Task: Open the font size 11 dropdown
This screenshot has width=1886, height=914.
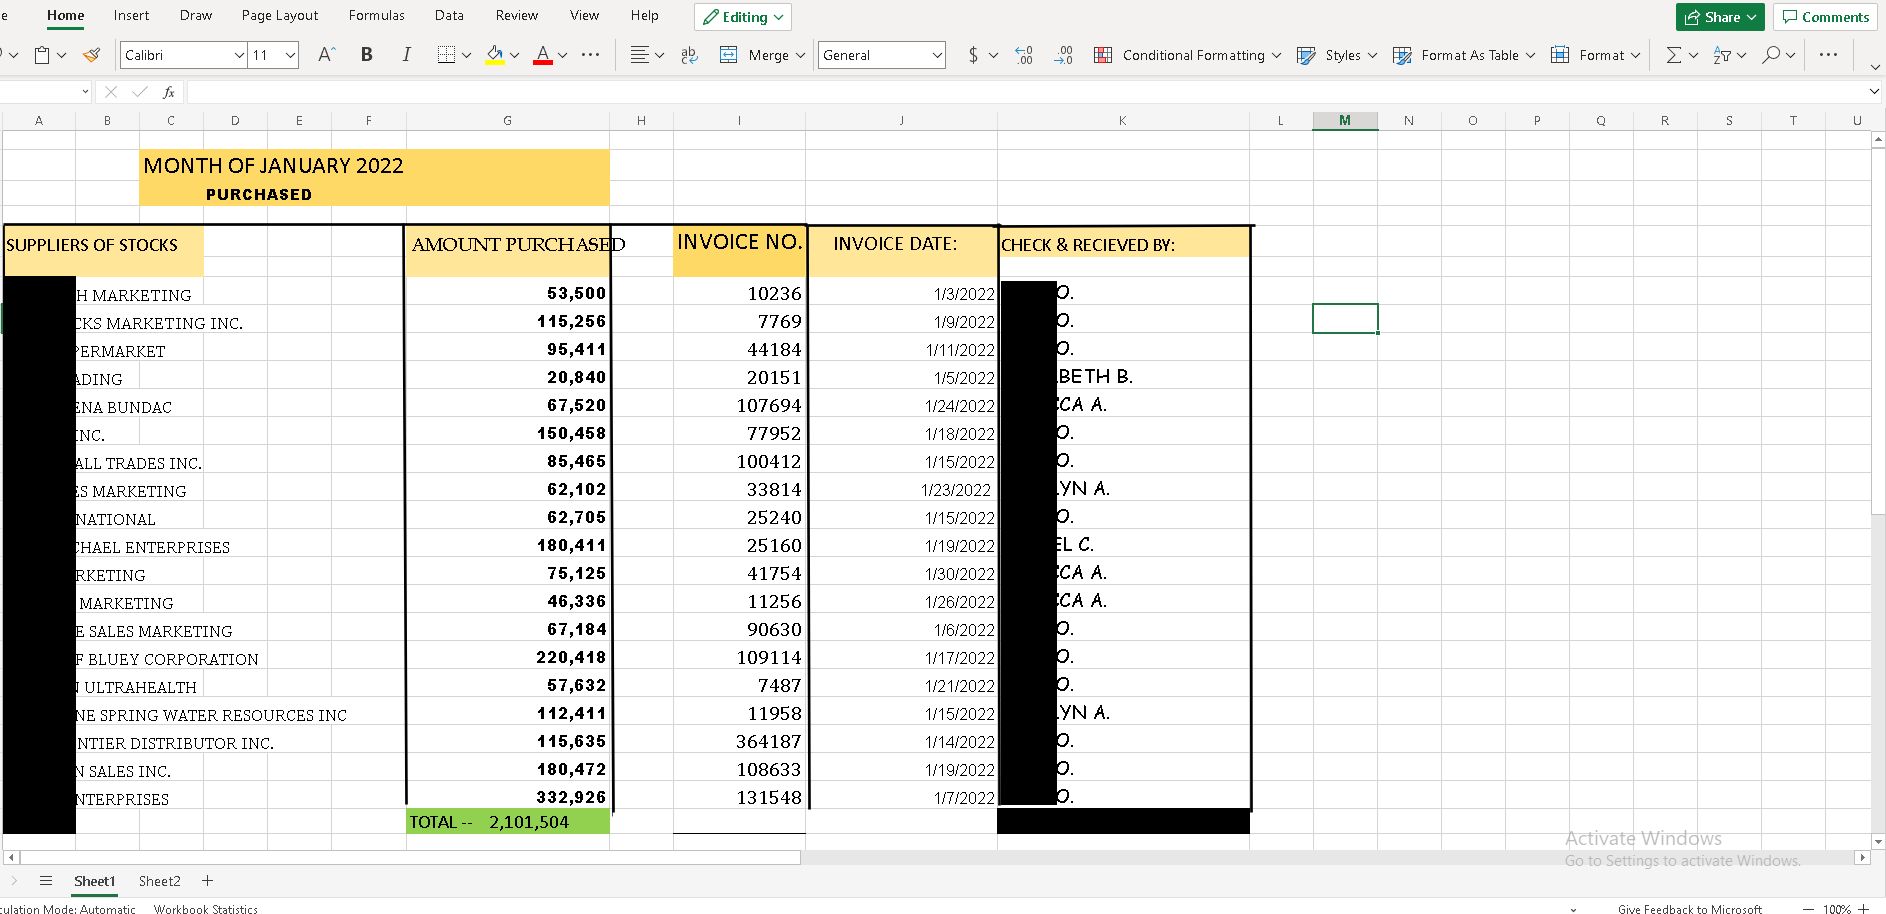Action: tap(290, 55)
